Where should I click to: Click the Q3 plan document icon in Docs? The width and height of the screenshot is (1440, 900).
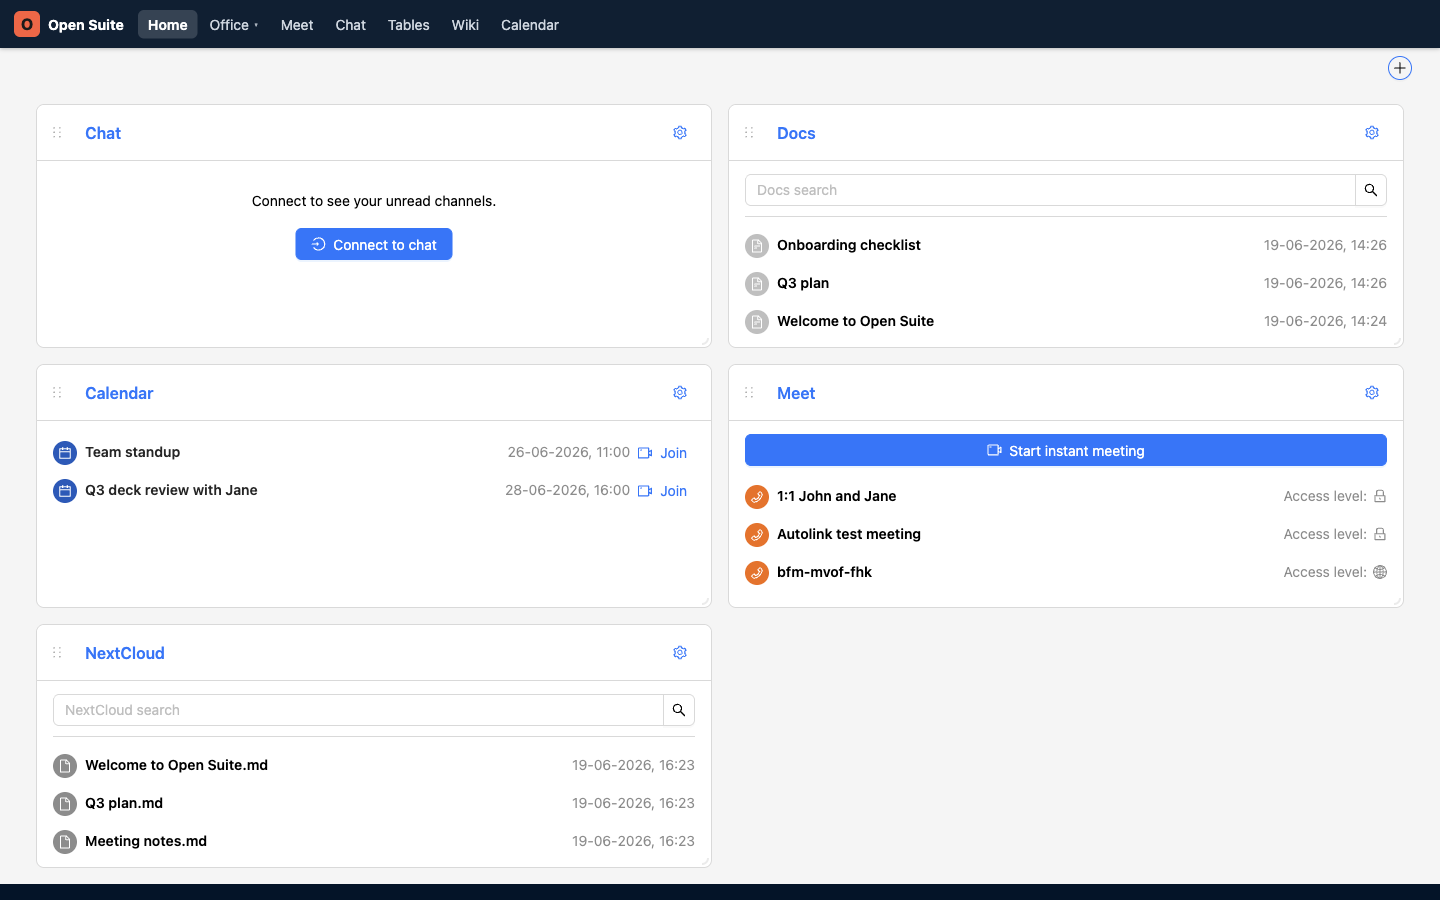(x=757, y=284)
